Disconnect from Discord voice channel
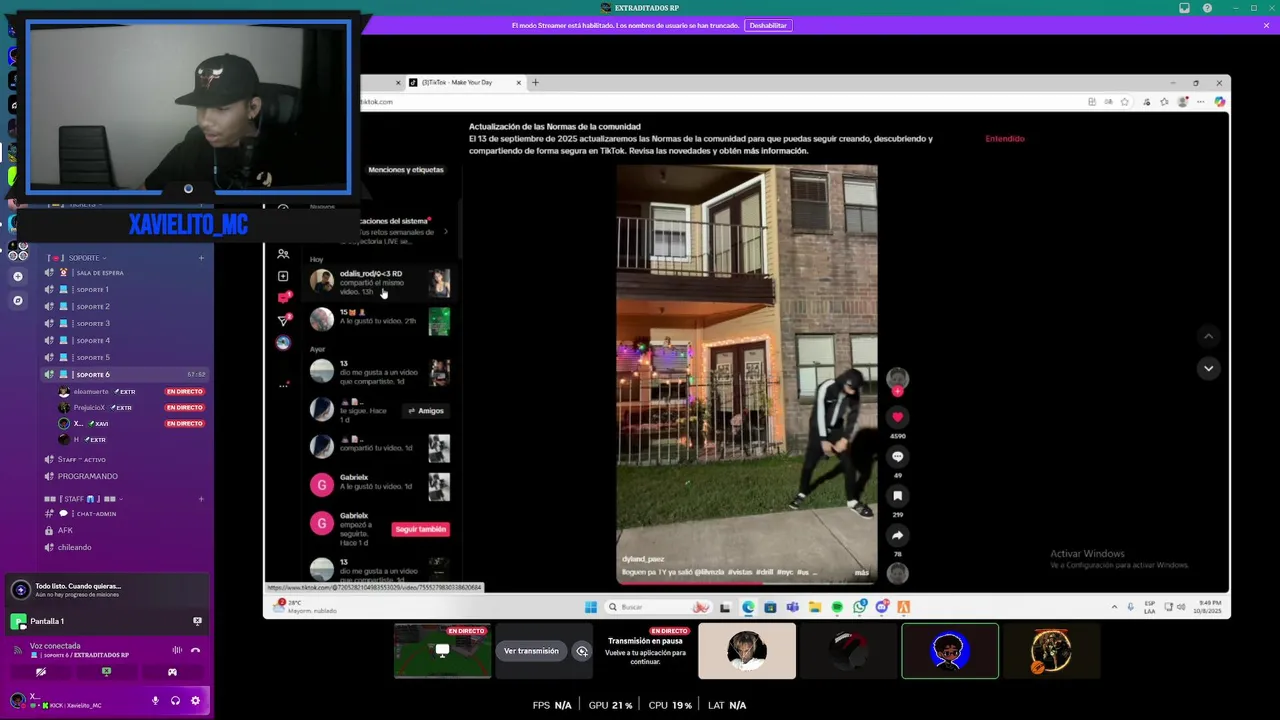The image size is (1280, 720). 195,650
